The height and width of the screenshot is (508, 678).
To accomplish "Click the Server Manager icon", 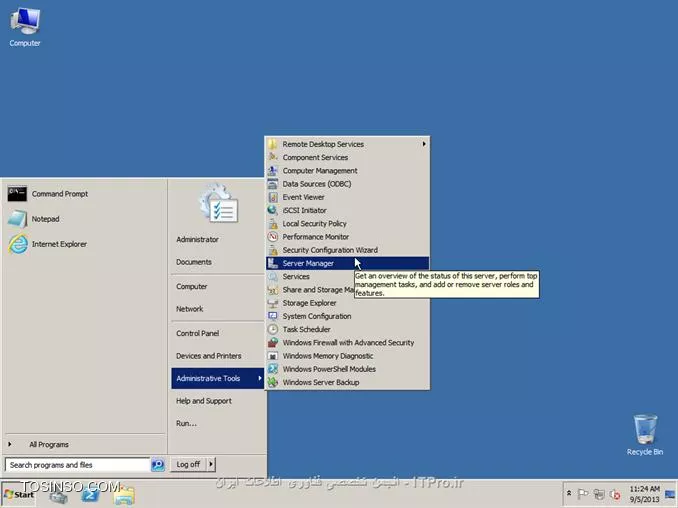I will pos(273,263).
